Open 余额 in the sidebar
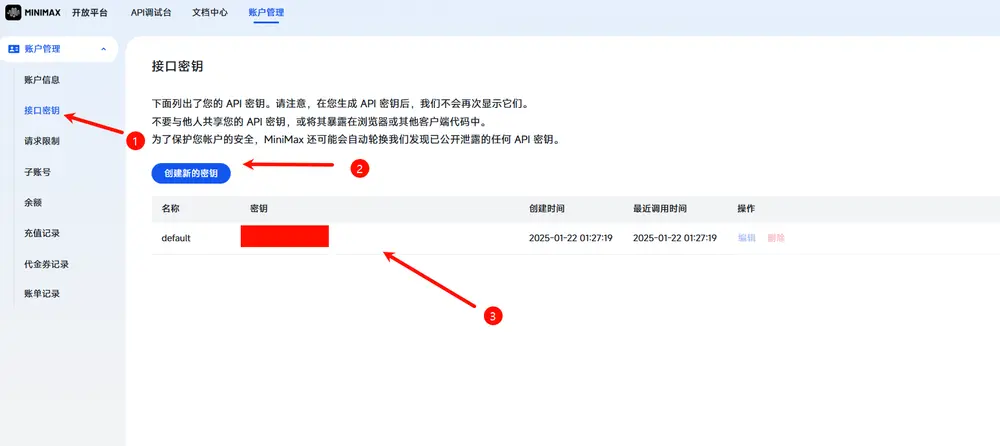Screen dimensions: 1000x446 pyautogui.click(x=33, y=202)
